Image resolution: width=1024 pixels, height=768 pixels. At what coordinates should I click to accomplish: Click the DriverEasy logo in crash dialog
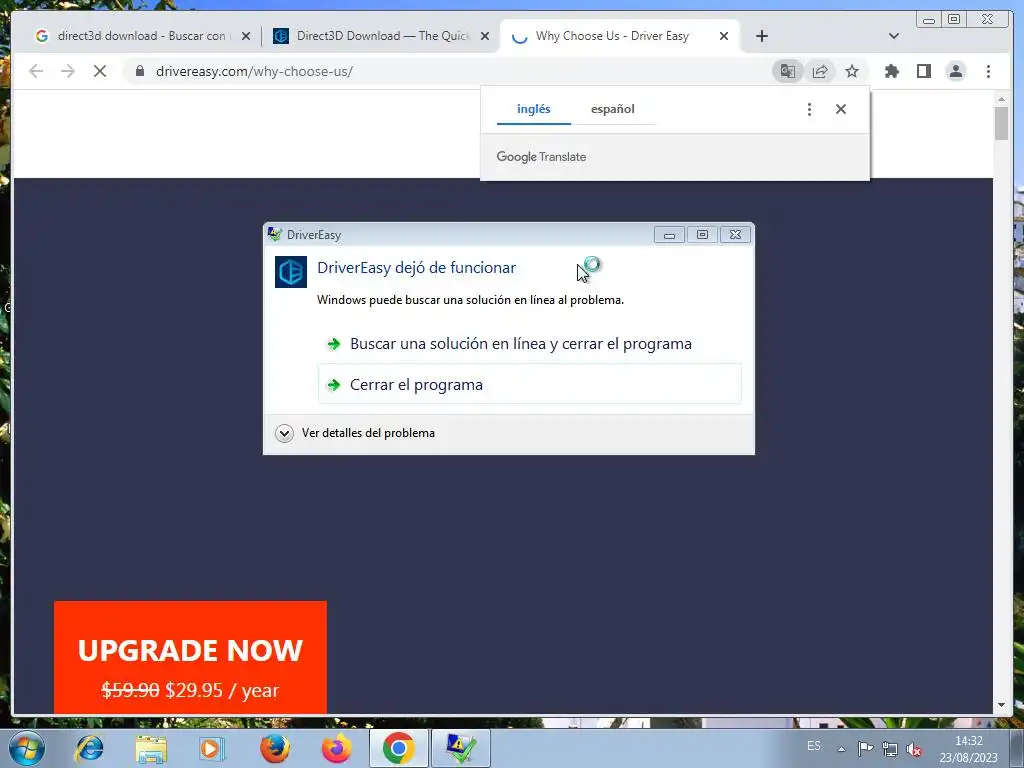291,272
